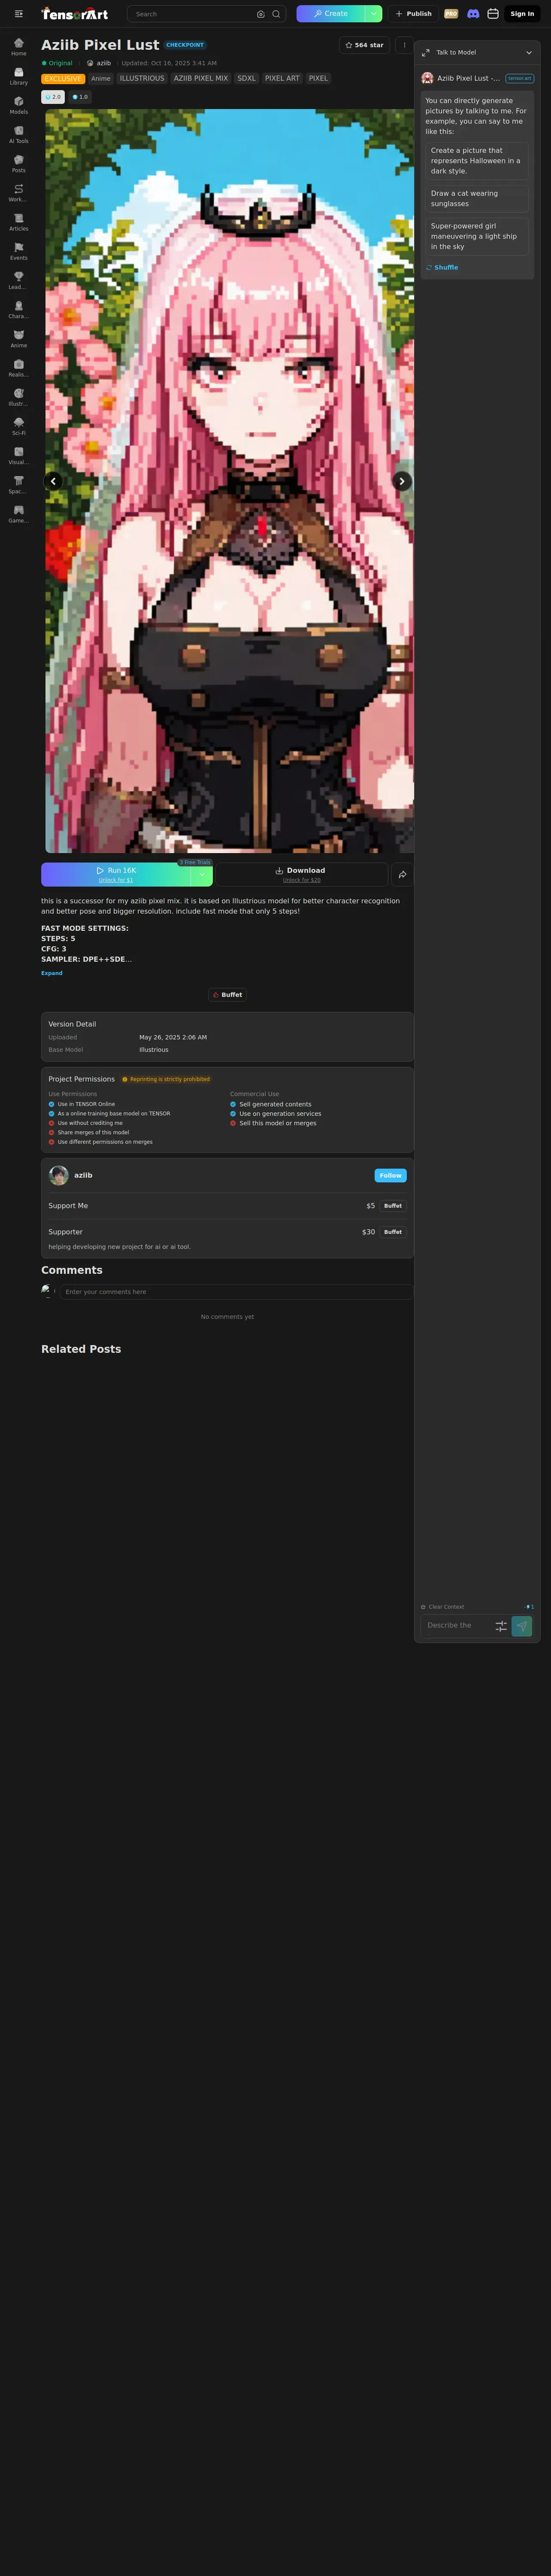551x2576 pixels.
Task: Star the model with 564 star
Action: 364,45
